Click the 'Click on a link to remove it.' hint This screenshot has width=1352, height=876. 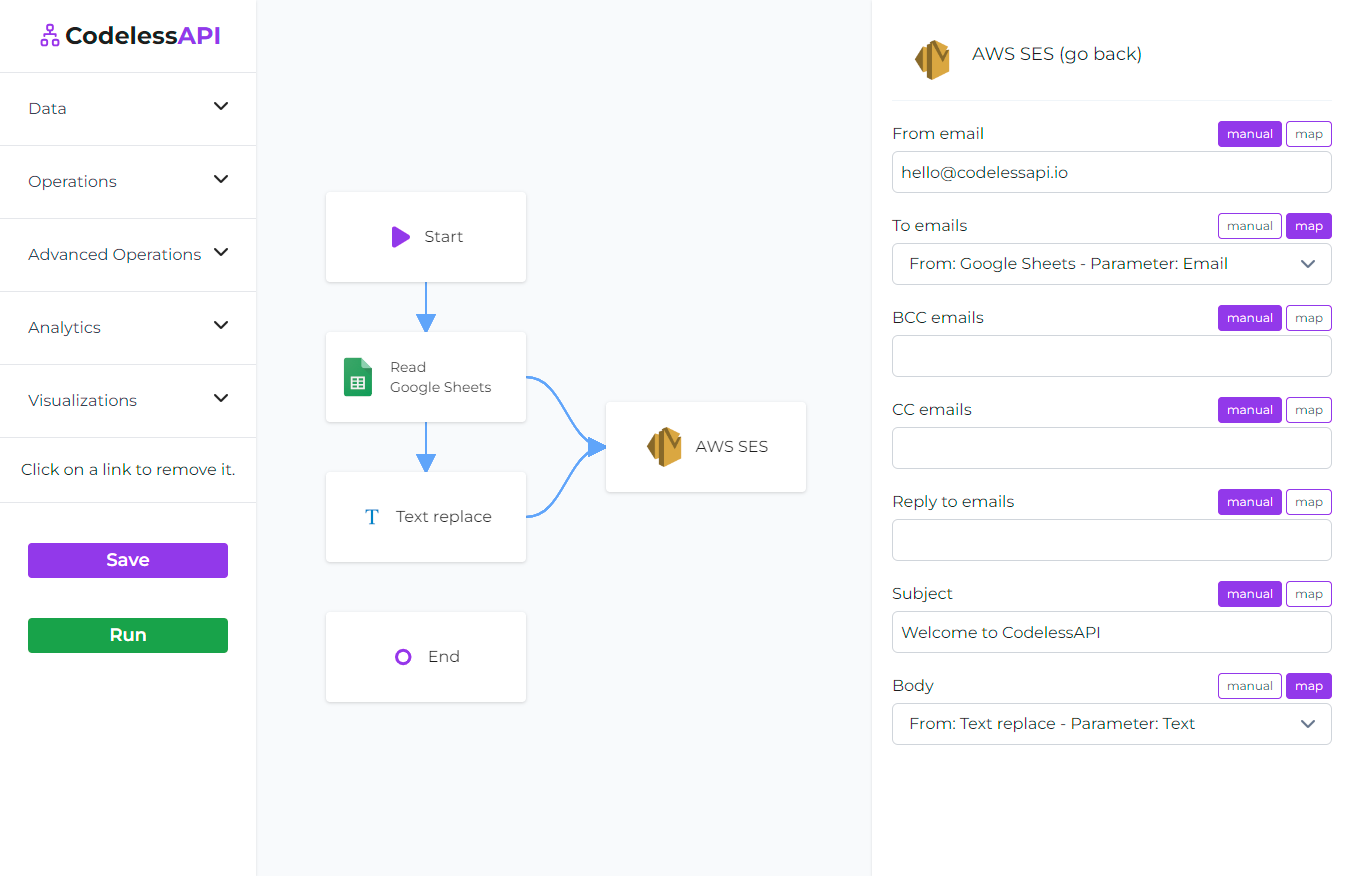click(128, 469)
